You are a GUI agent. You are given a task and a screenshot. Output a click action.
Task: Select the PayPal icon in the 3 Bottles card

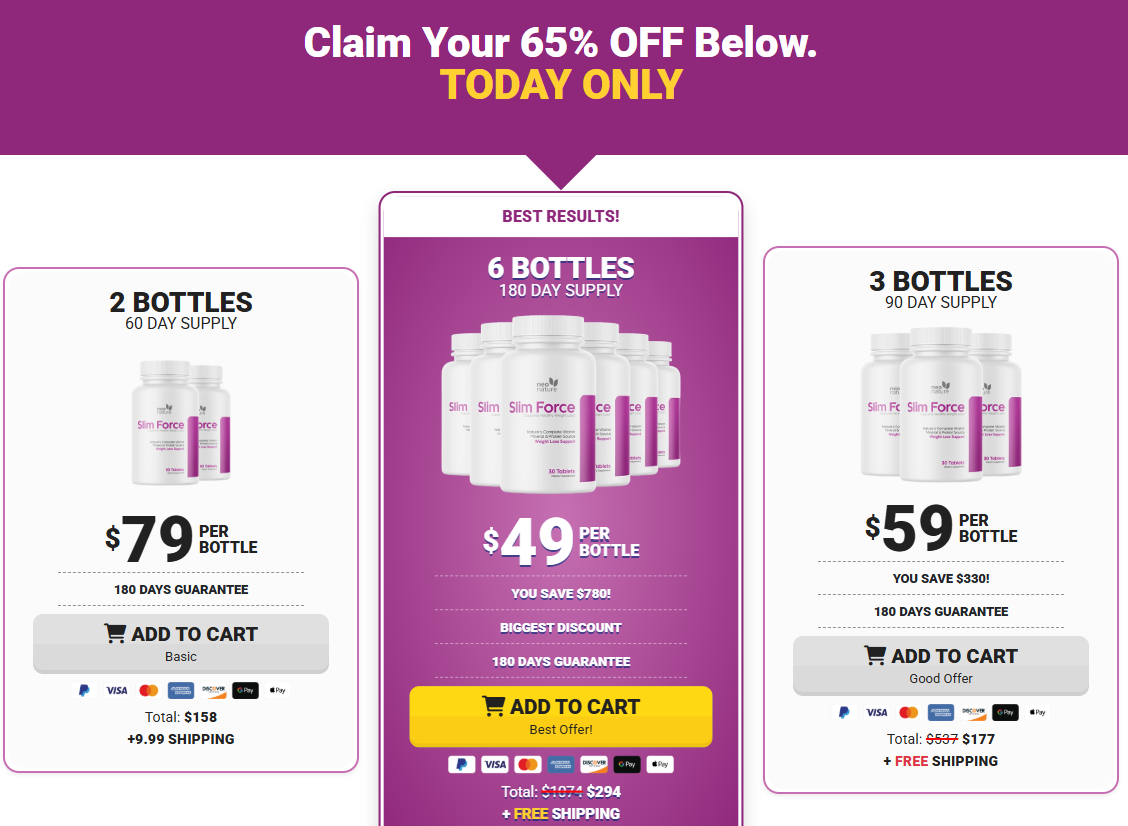pyautogui.click(x=844, y=712)
